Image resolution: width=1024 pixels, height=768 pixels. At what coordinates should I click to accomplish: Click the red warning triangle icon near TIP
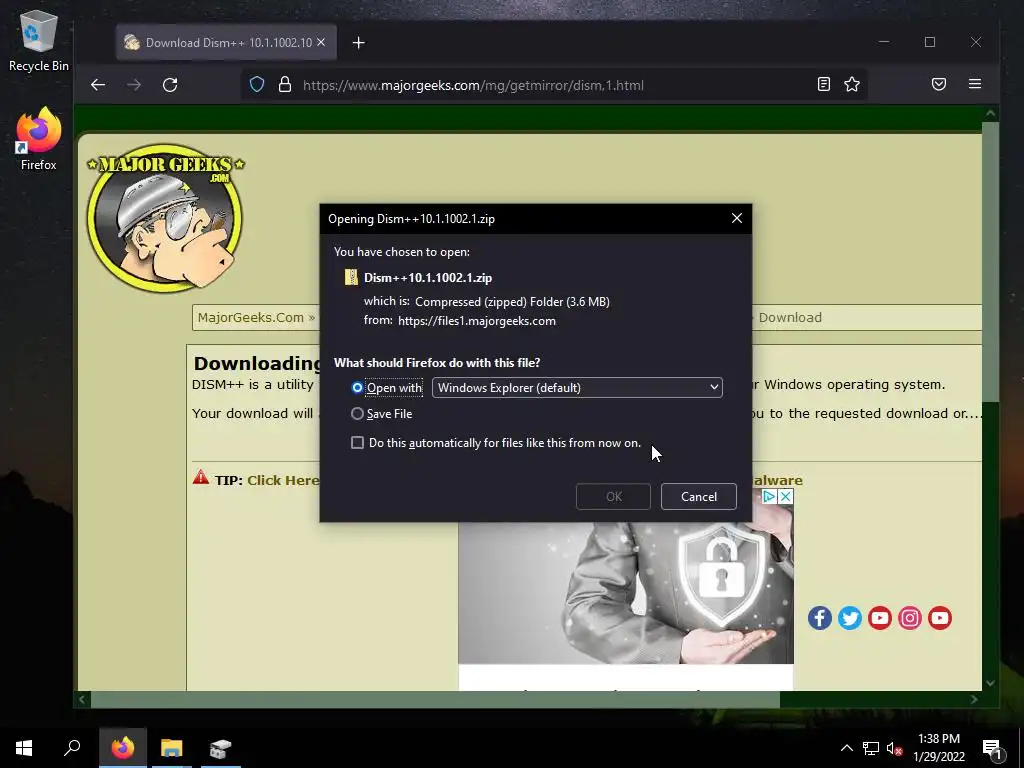(200, 477)
